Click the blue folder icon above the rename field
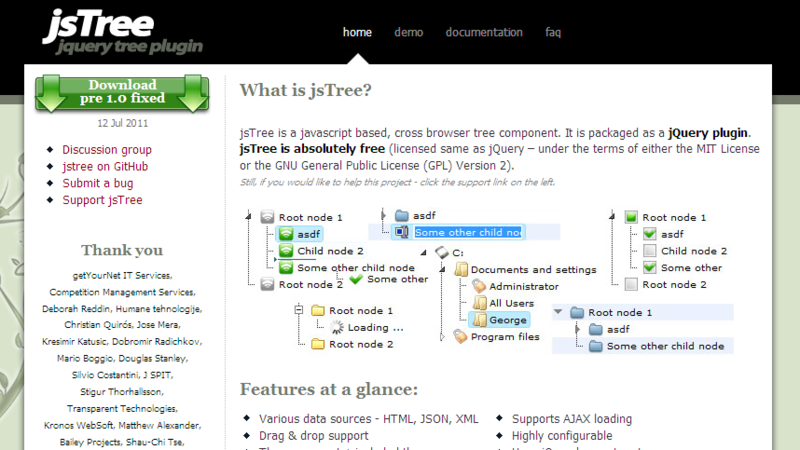 pos(402,215)
